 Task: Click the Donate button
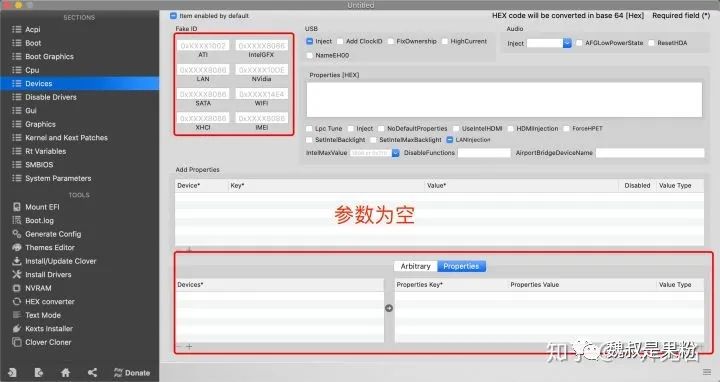(x=132, y=372)
